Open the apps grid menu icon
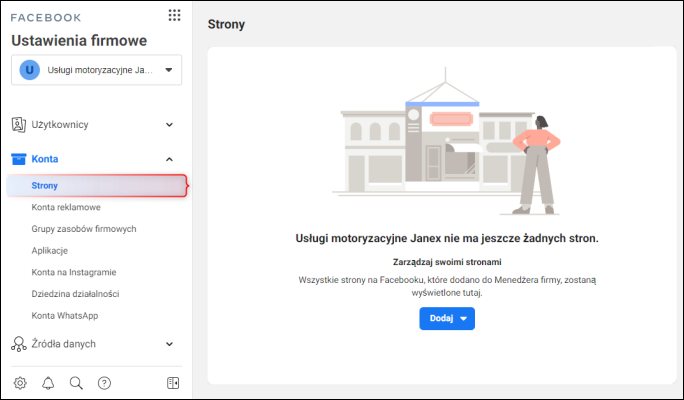The image size is (684, 400). [174, 15]
